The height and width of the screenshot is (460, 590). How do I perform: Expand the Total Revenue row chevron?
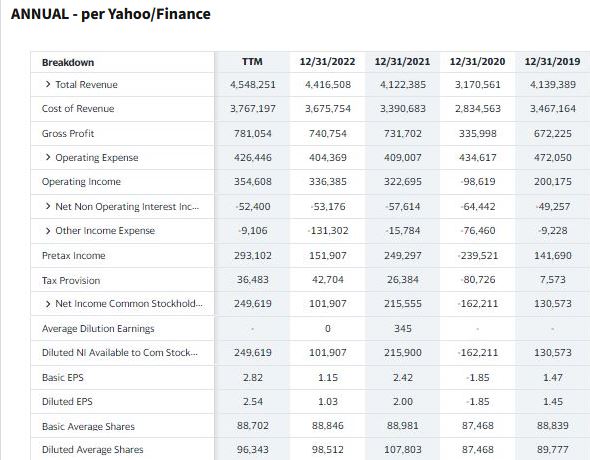[x=48, y=84]
